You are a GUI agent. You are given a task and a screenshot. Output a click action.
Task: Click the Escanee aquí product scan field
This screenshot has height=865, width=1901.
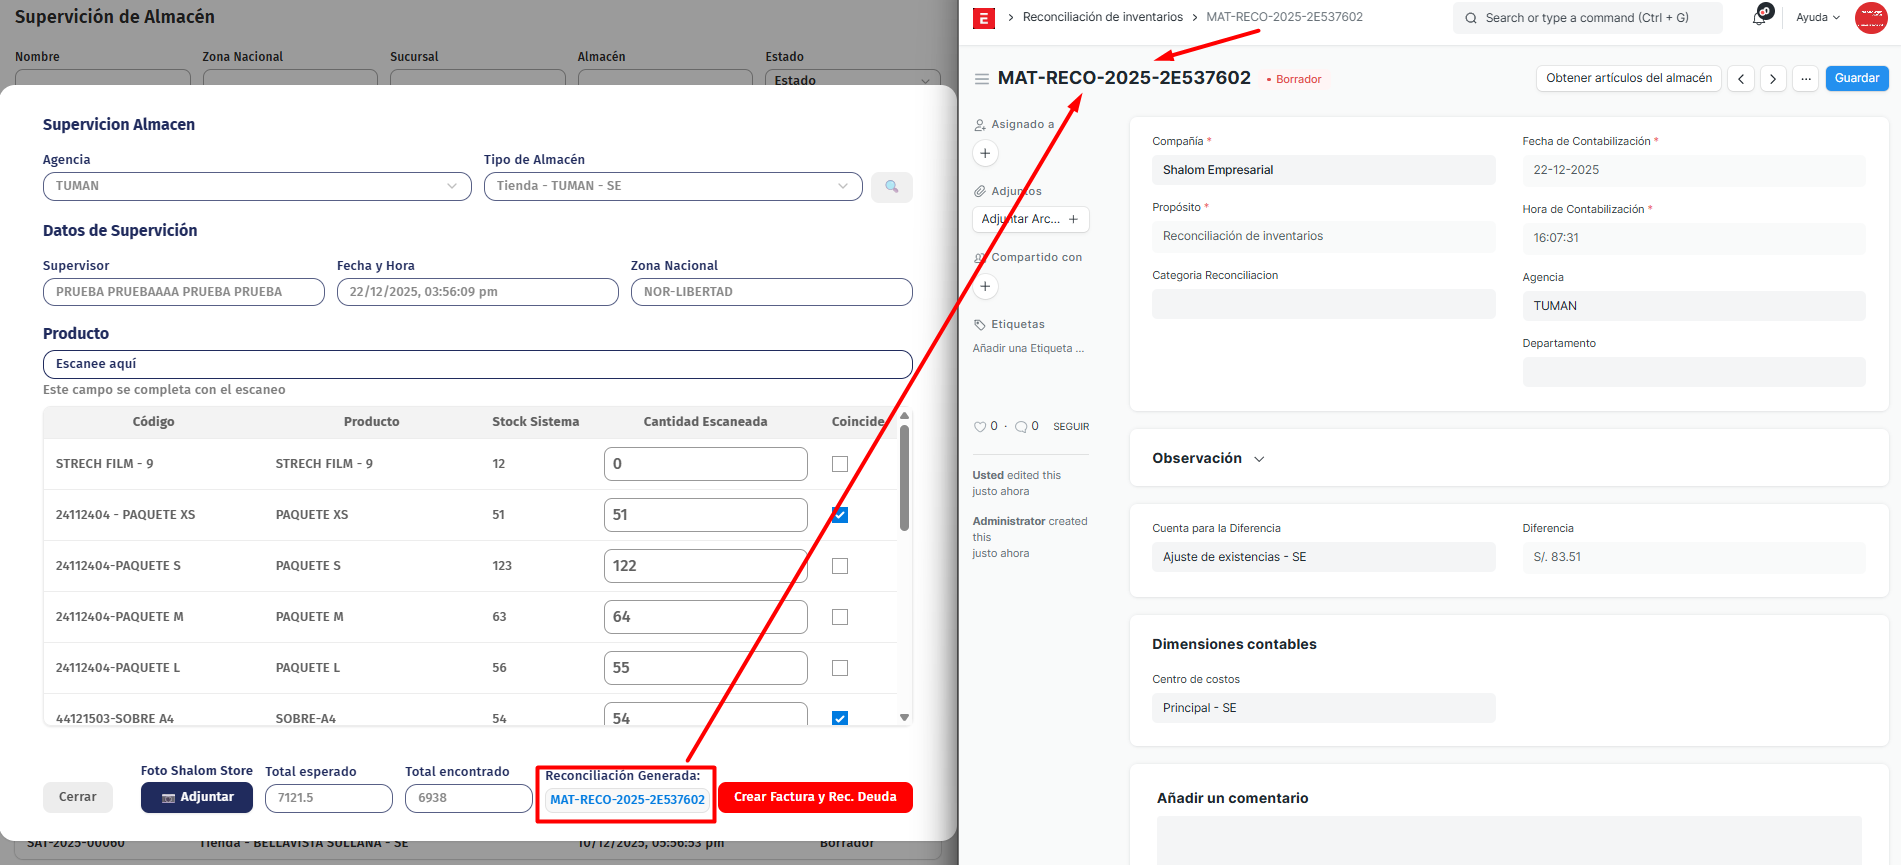[477, 364]
